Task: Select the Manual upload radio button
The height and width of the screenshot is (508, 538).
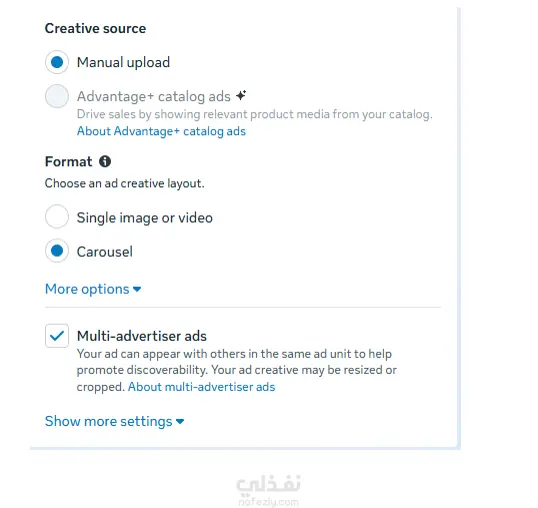Action: 57,62
